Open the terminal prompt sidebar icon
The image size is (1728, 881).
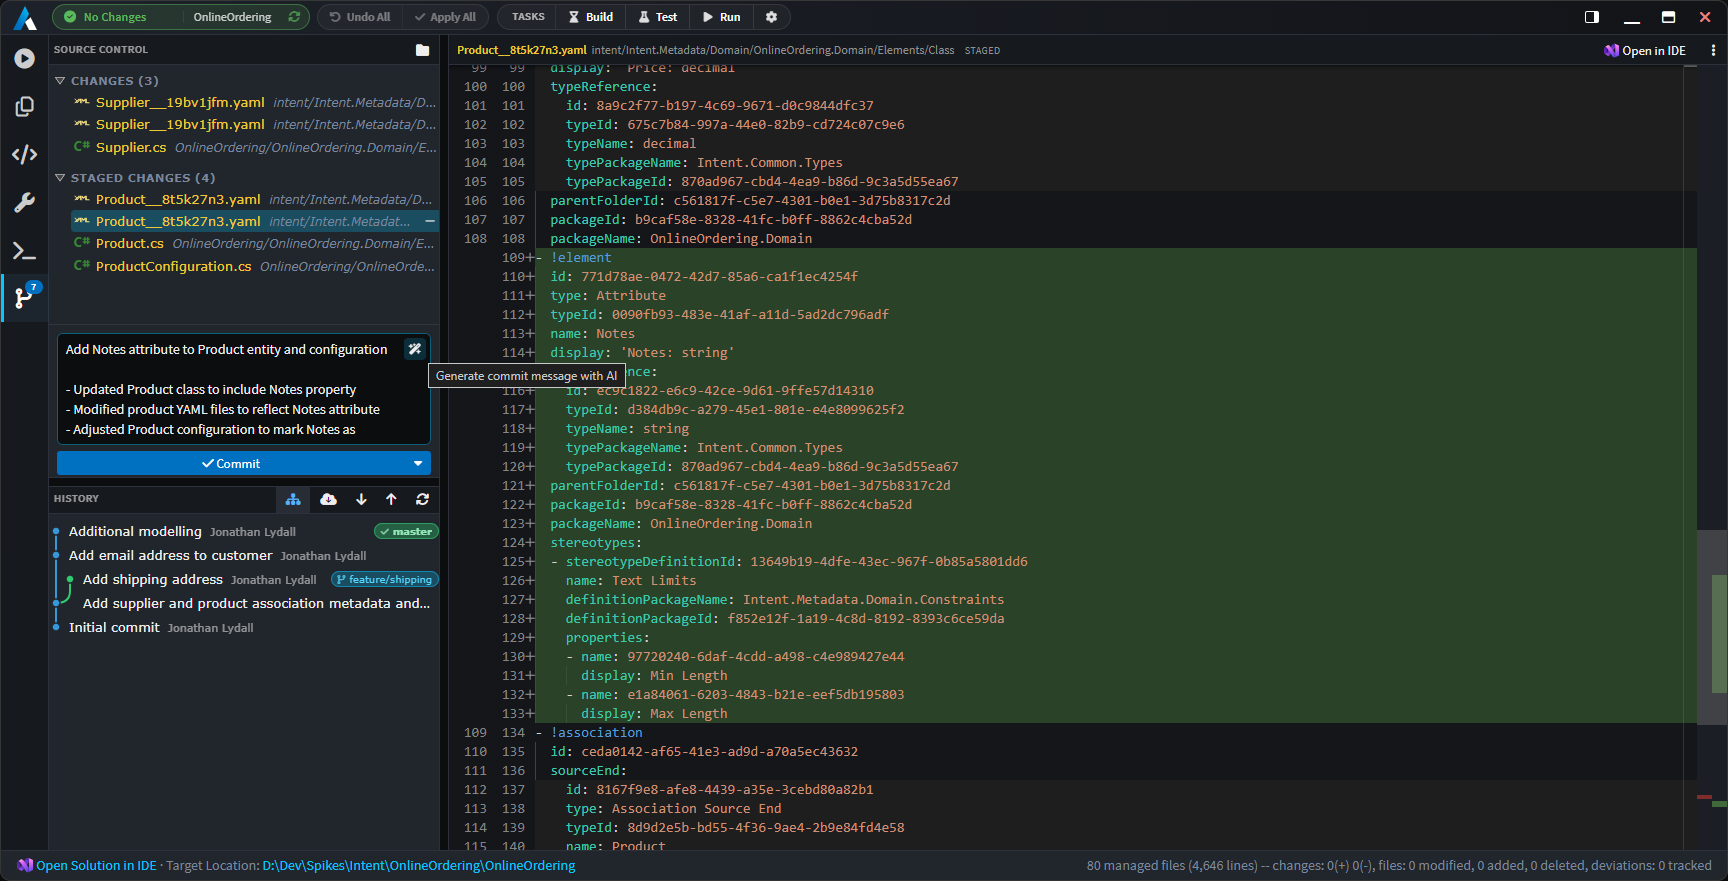pos(24,250)
